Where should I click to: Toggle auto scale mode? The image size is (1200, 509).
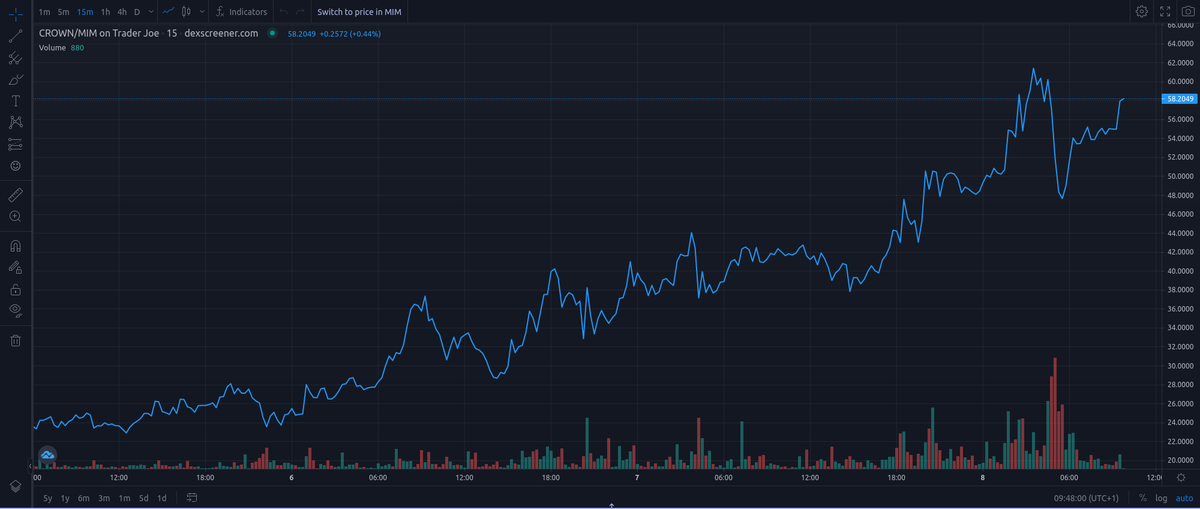[x=1183, y=497]
